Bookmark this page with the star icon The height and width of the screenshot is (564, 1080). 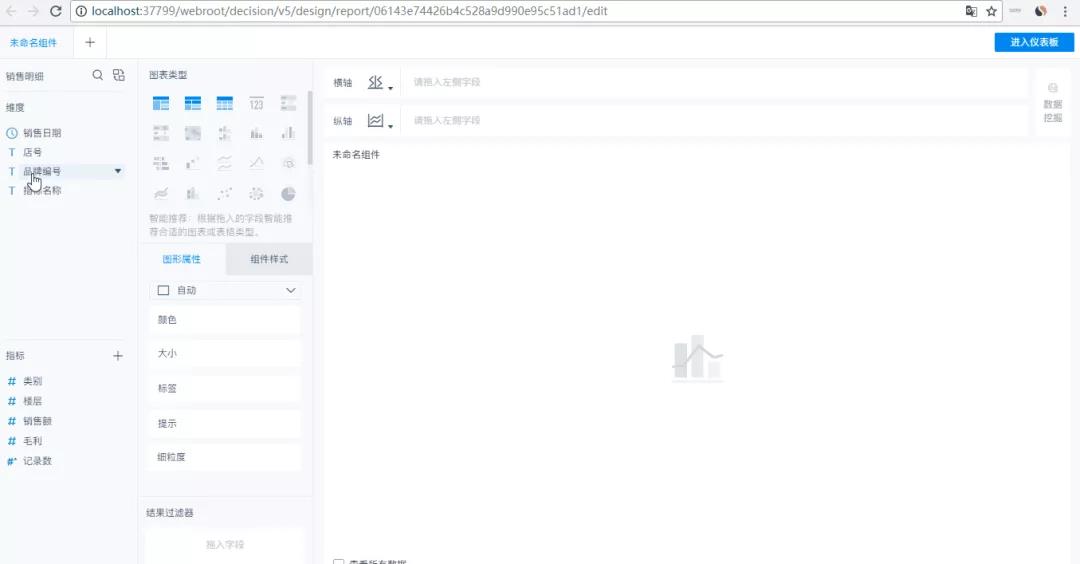click(992, 11)
